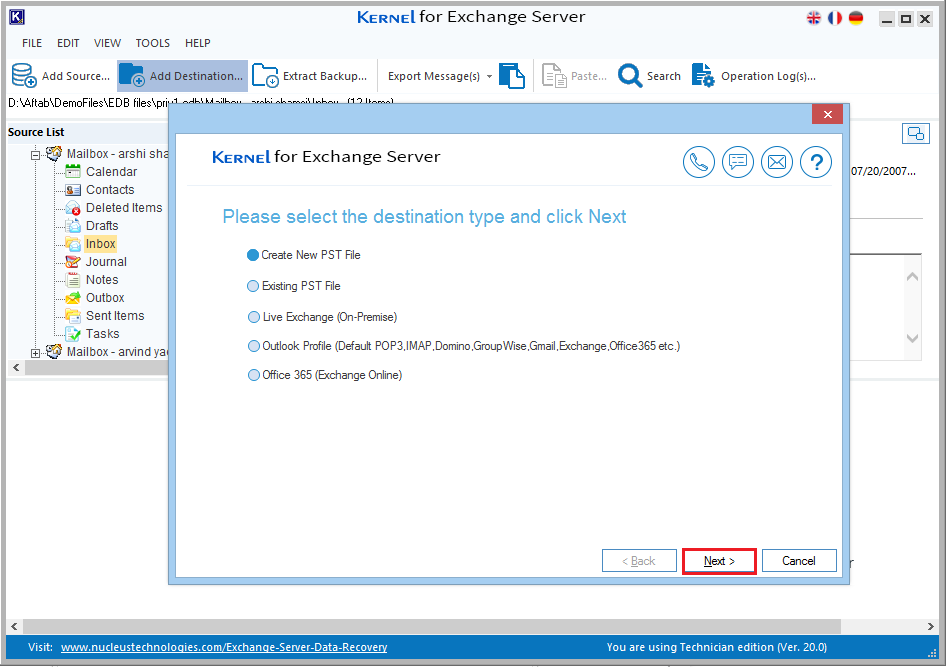The height and width of the screenshot is (667, 946).
Task: Click the phone support icon in dialog
Action: click(x=699, y=162)
